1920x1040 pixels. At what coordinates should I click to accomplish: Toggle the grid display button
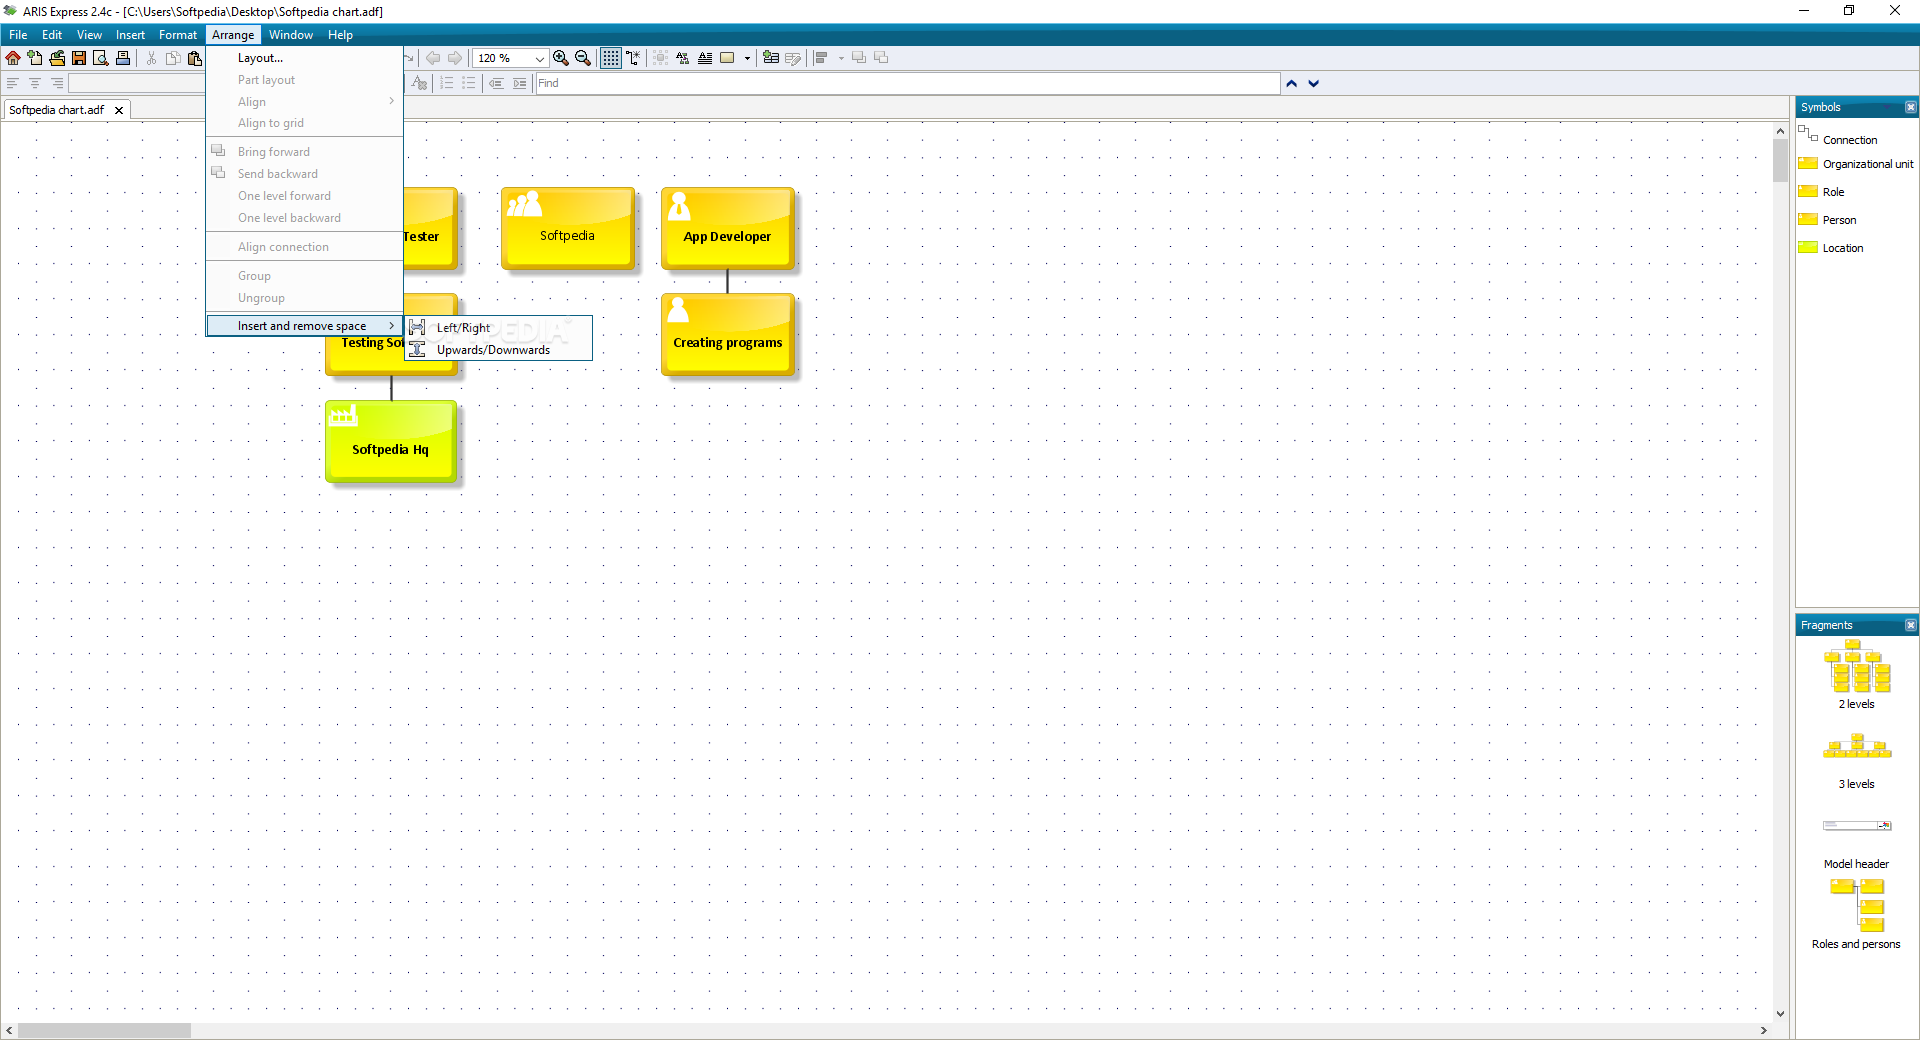pyautogui.click(x=610, y=58)
